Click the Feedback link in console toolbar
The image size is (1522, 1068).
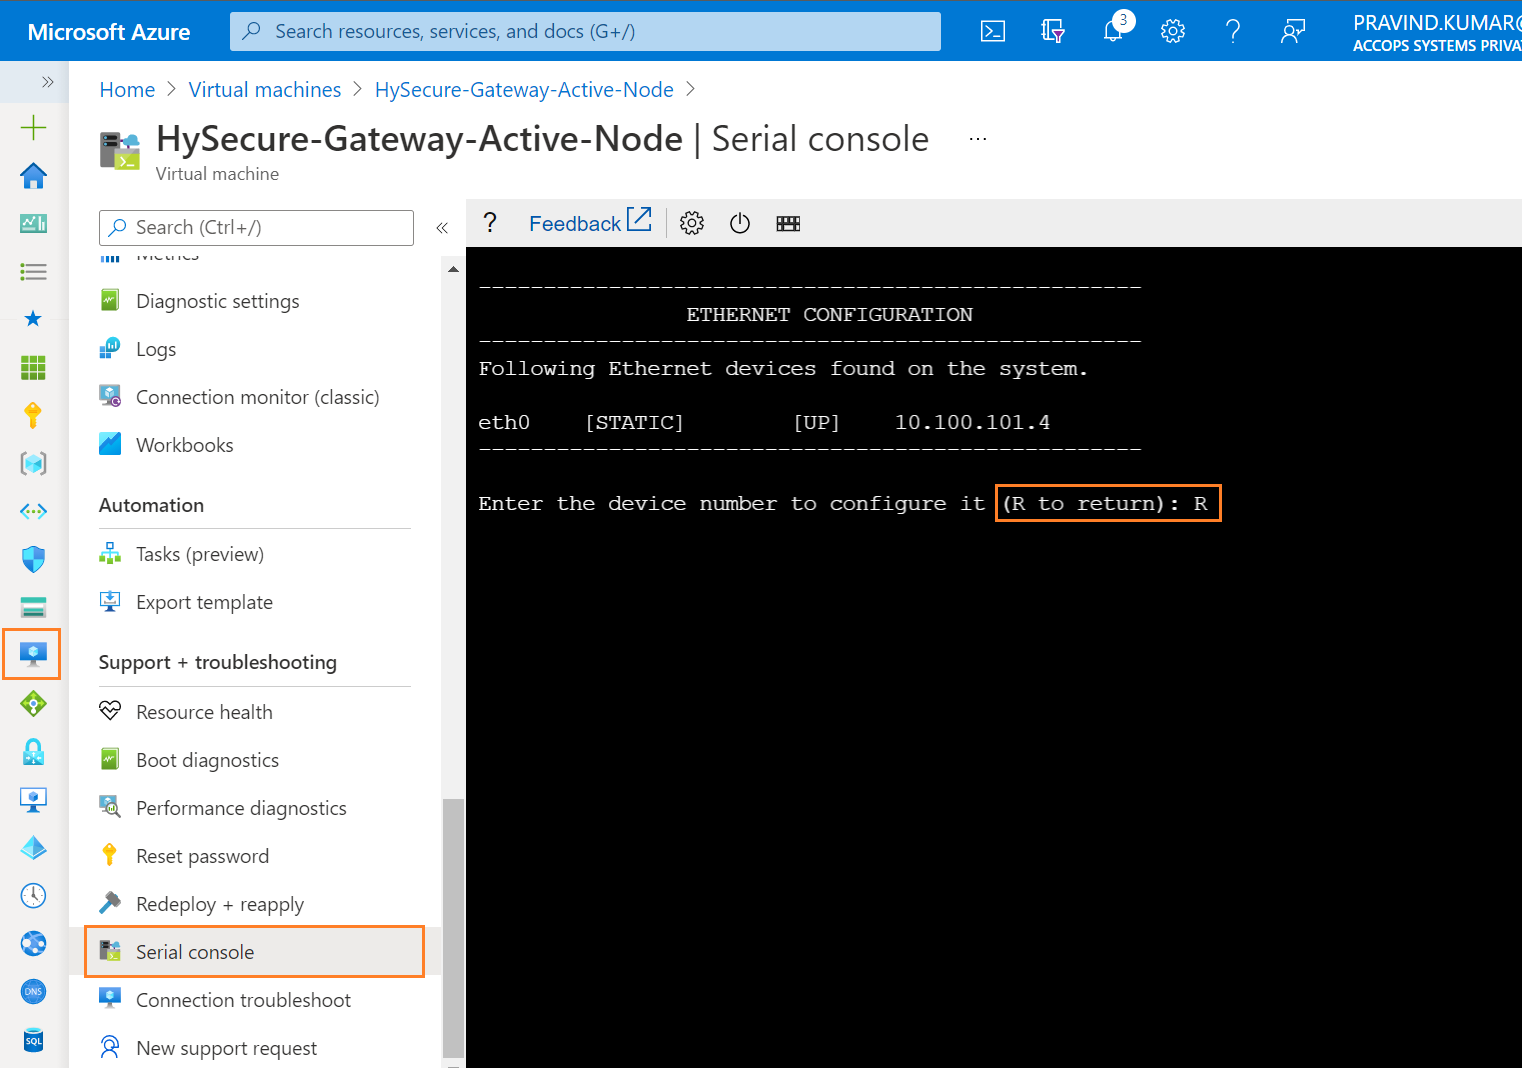pyautogui.click(x=590, y=222)
